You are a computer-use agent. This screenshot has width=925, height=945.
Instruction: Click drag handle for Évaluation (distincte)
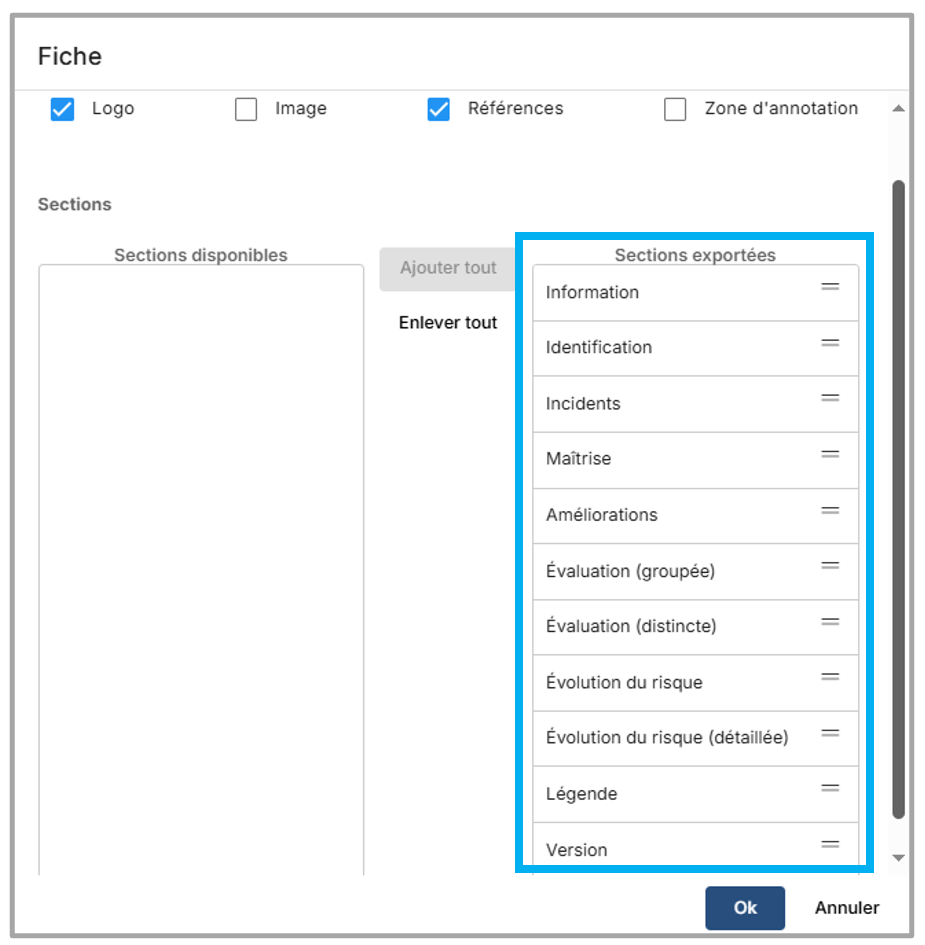830,622
